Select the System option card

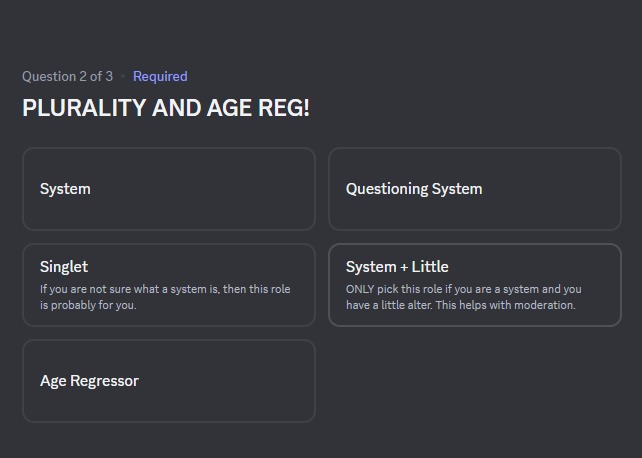(x=169, y=189)
